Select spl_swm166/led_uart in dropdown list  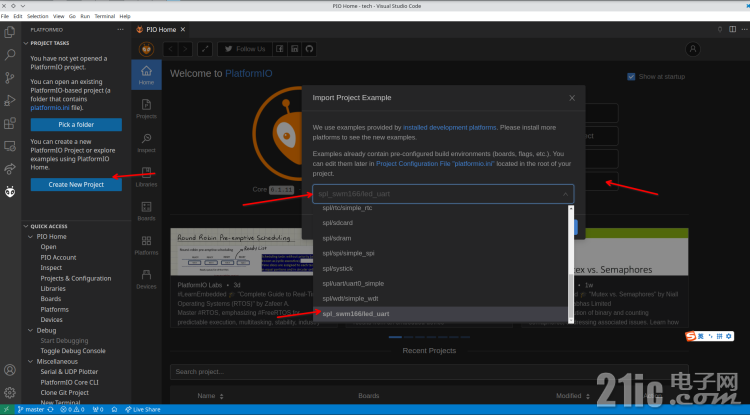441,314
